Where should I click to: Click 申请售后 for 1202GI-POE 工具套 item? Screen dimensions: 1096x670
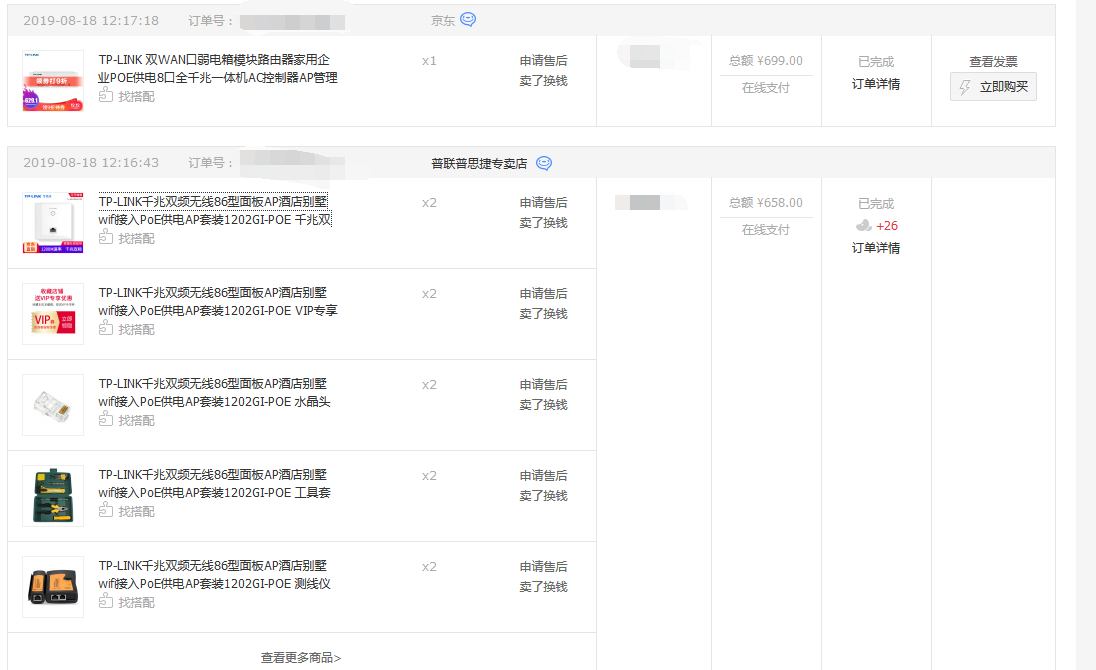[x=543, y=475]
